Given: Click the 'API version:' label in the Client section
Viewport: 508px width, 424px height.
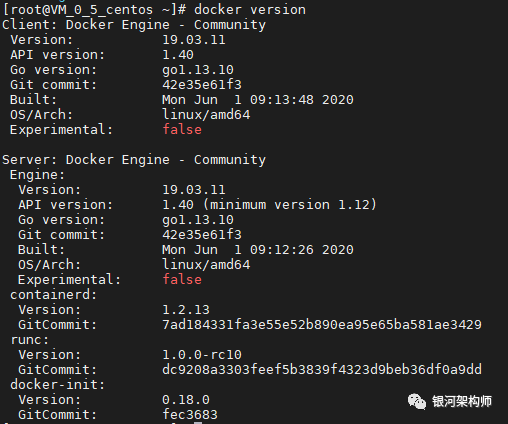Looking at the screenshot, I should pos(57,55).
